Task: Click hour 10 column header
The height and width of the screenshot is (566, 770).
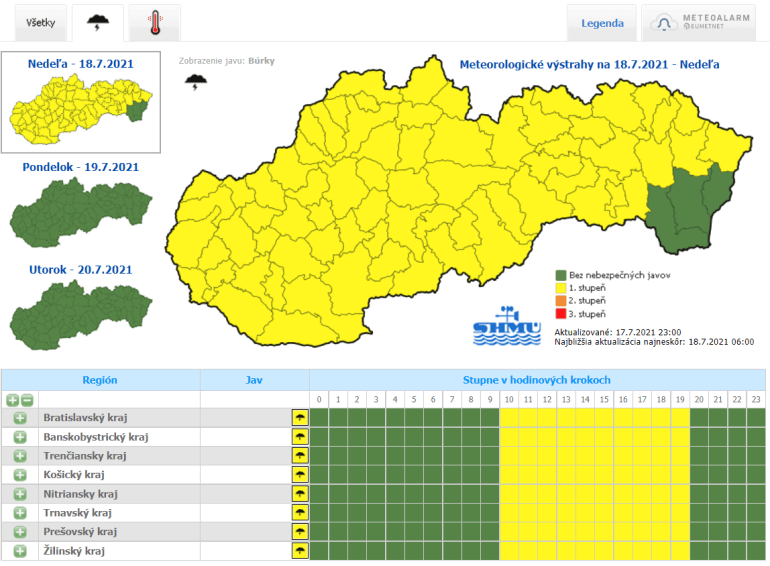Action: [x=509, y=400]
